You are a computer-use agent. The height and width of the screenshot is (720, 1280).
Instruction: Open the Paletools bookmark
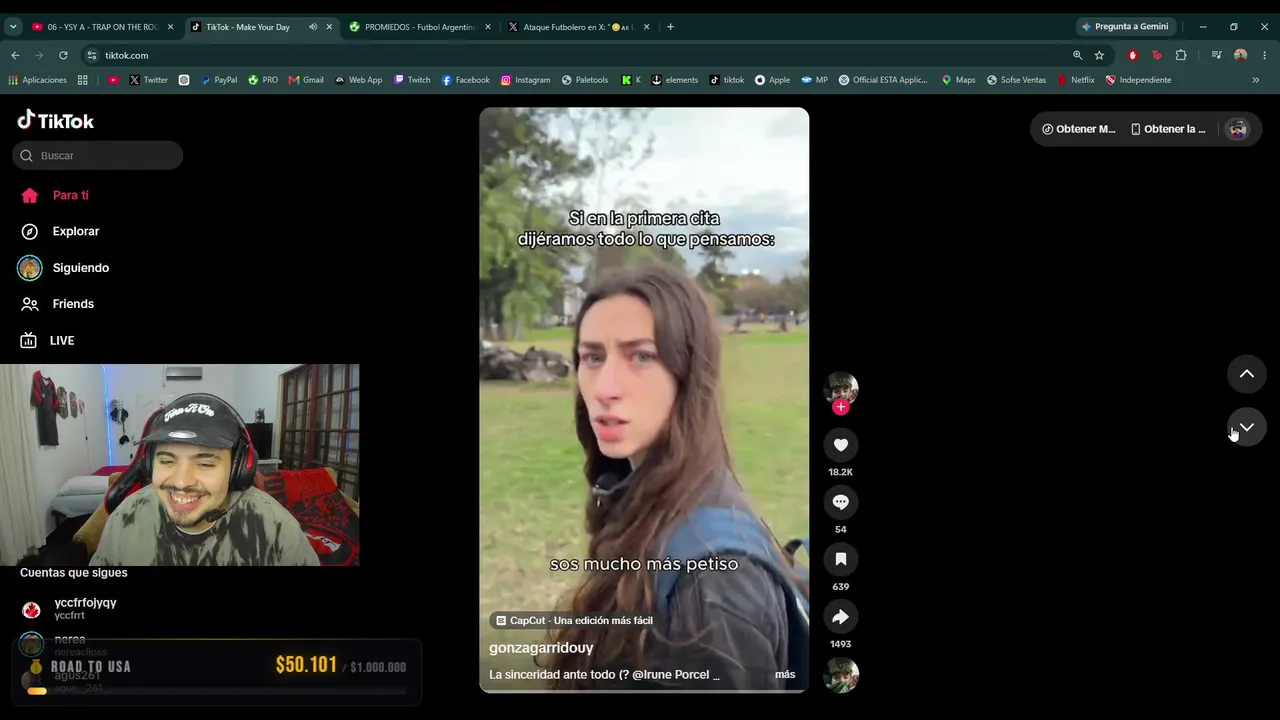pyautogui.click(x=584, y=80)
